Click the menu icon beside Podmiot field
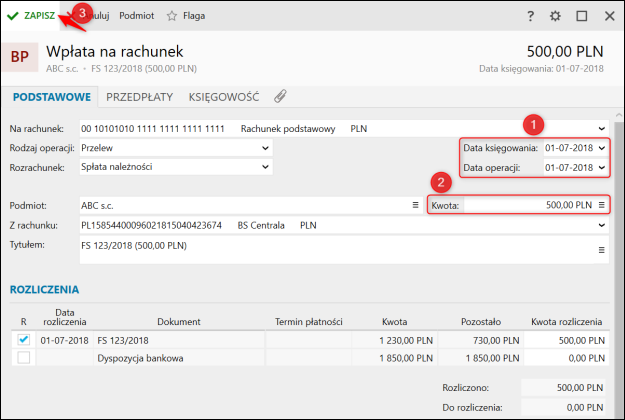This screenshot has height=420, width=625. coord(415,205)
